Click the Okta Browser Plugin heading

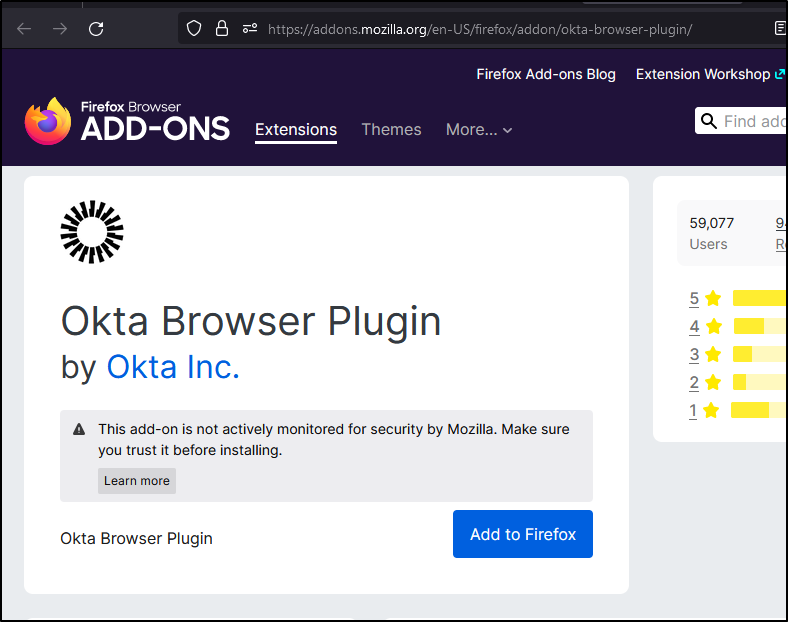click(x=251, y=321)
